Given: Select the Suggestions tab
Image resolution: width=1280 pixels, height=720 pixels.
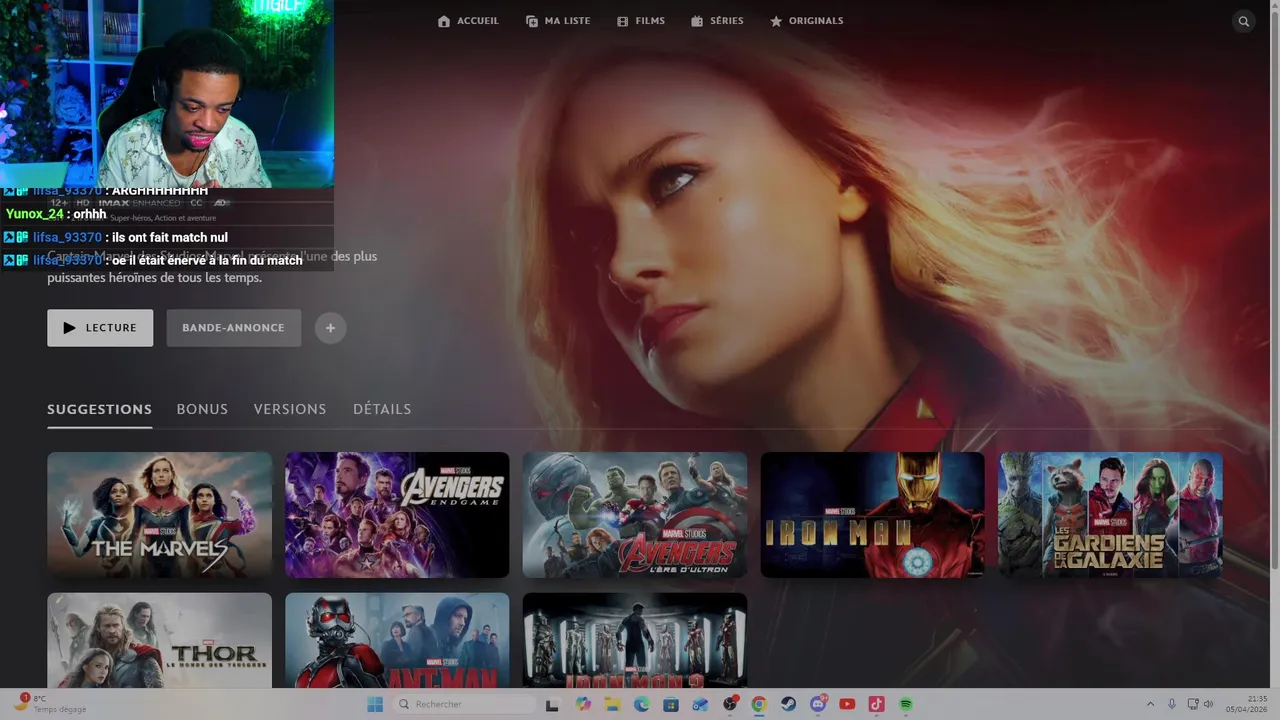Looking at the screenshot, I should 99,409.
